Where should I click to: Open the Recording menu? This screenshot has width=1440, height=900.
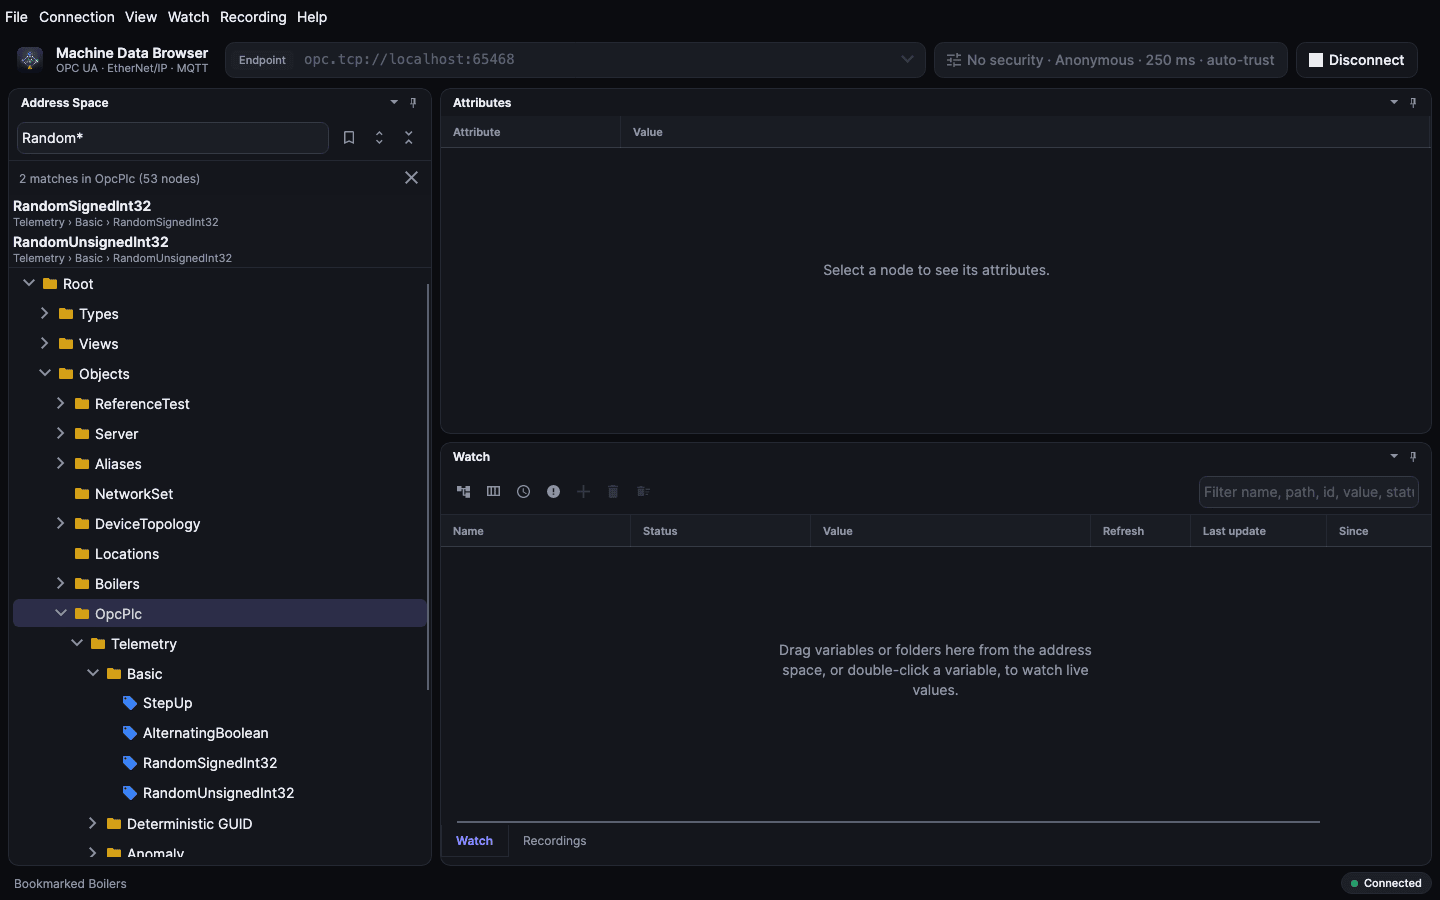click(253, 17)
